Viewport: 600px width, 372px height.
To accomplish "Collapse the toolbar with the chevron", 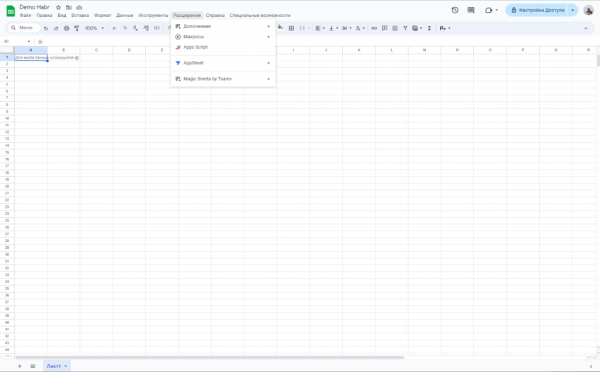I will tap(586, 28).
